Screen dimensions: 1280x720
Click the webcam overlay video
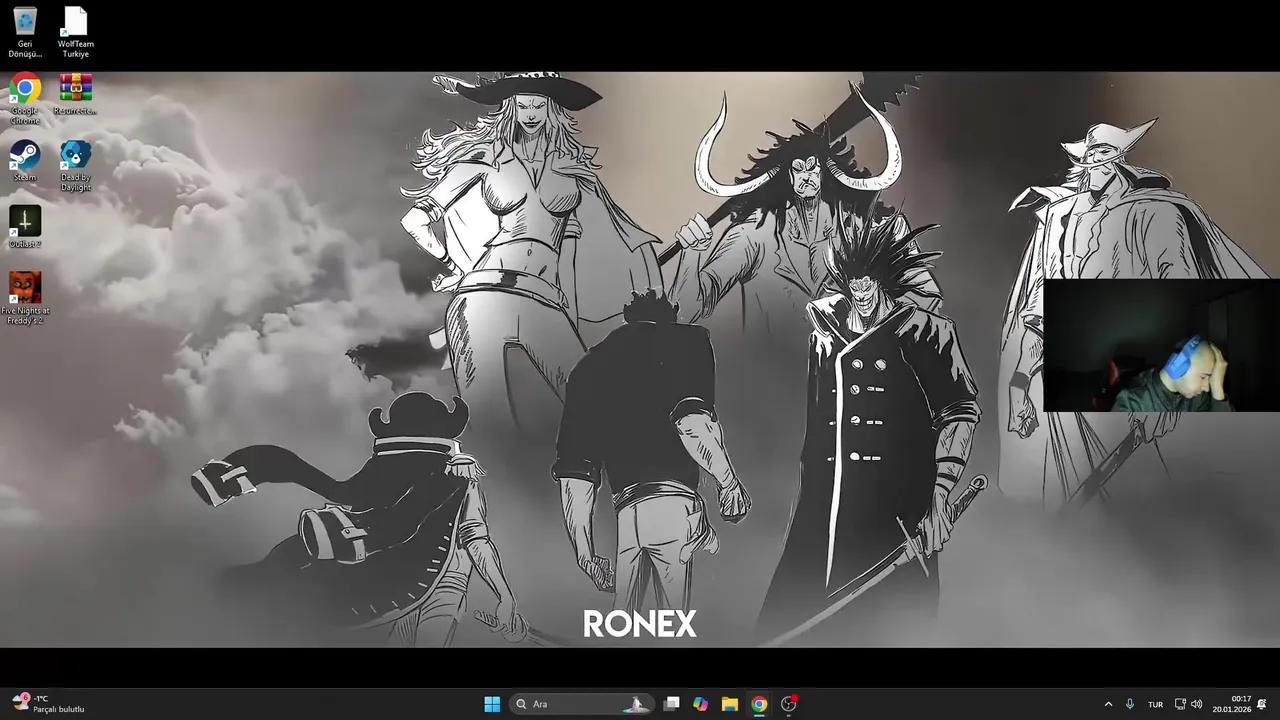(1161, 346)
